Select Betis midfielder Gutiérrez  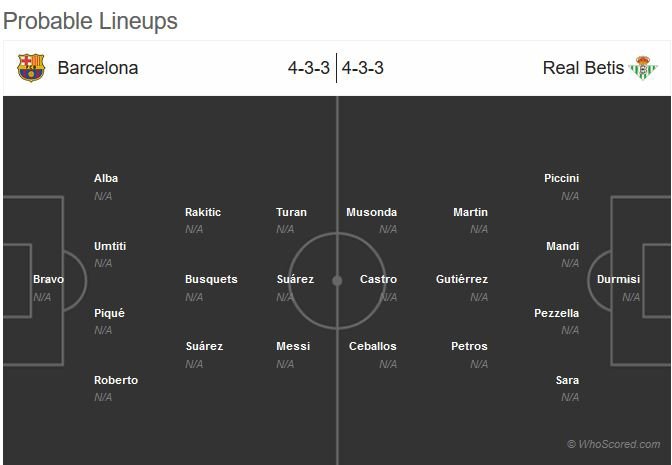[x=461, y=280]
